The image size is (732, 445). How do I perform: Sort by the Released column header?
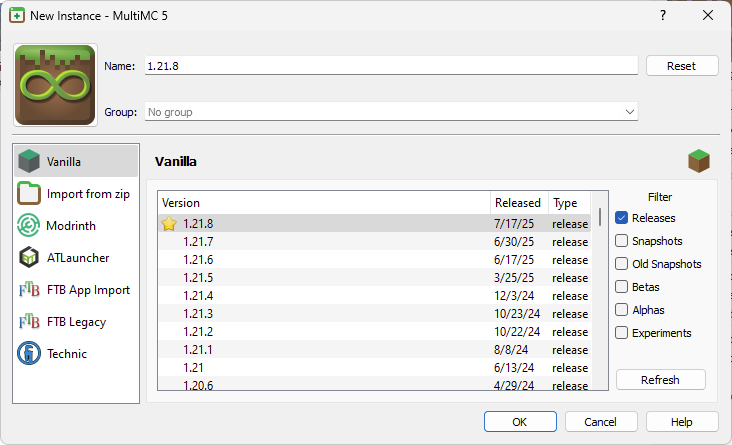coord(519,203)
